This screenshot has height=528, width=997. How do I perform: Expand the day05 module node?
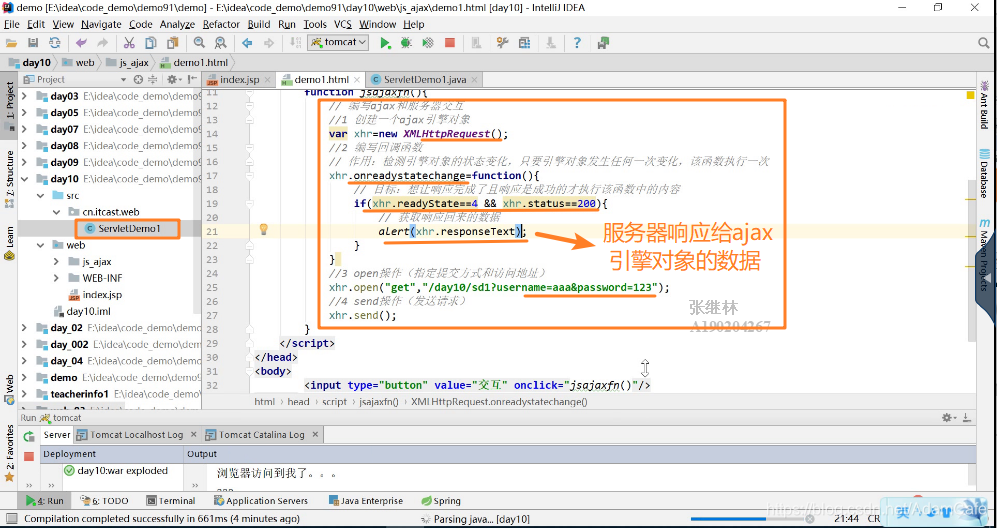pos(24,113)
